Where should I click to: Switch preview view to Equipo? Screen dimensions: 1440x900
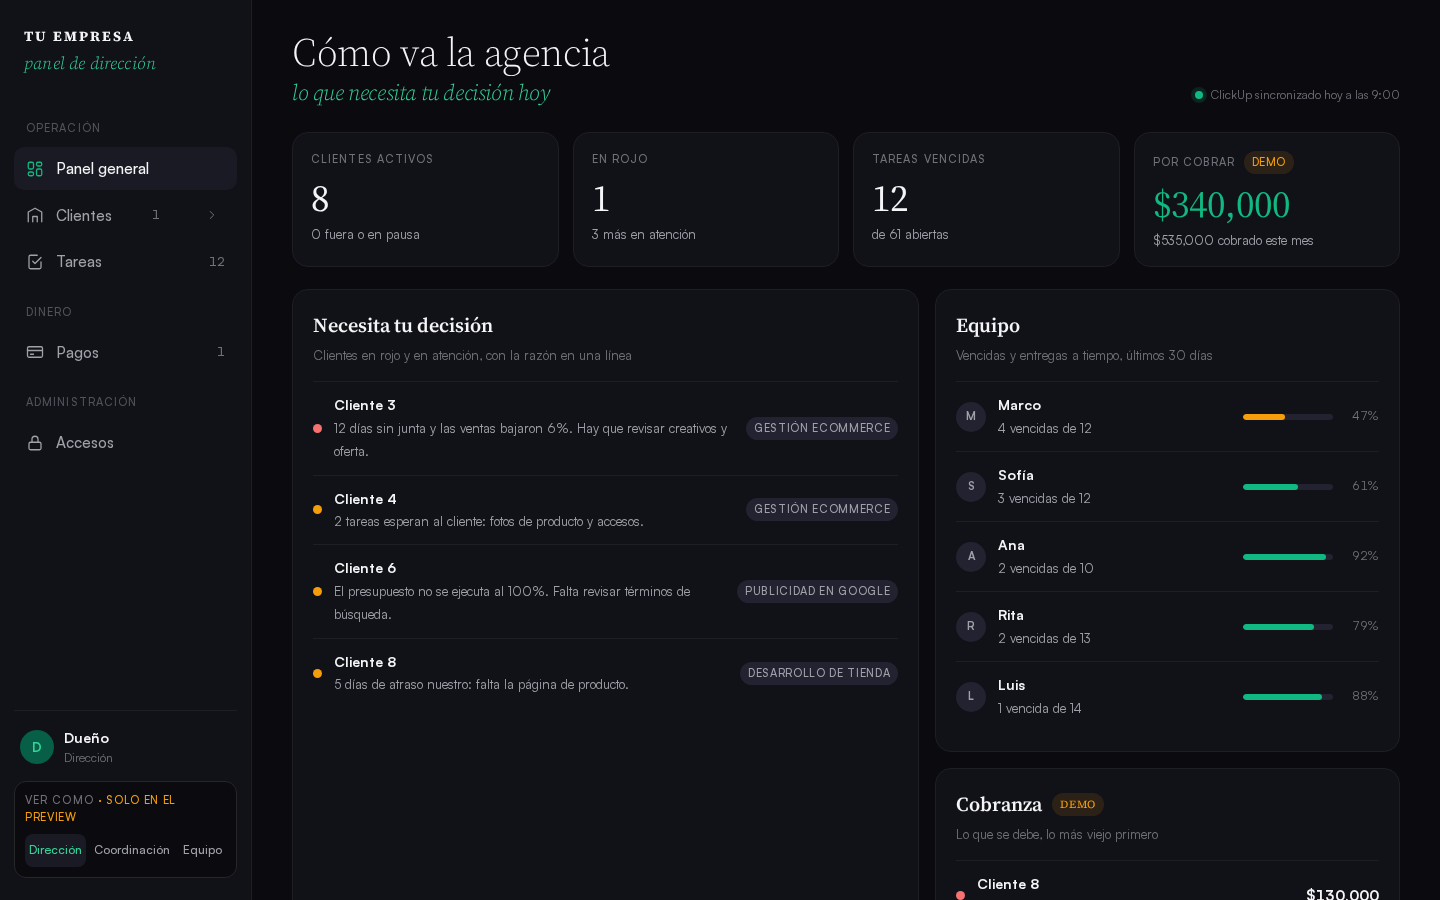tap(202, 850)
